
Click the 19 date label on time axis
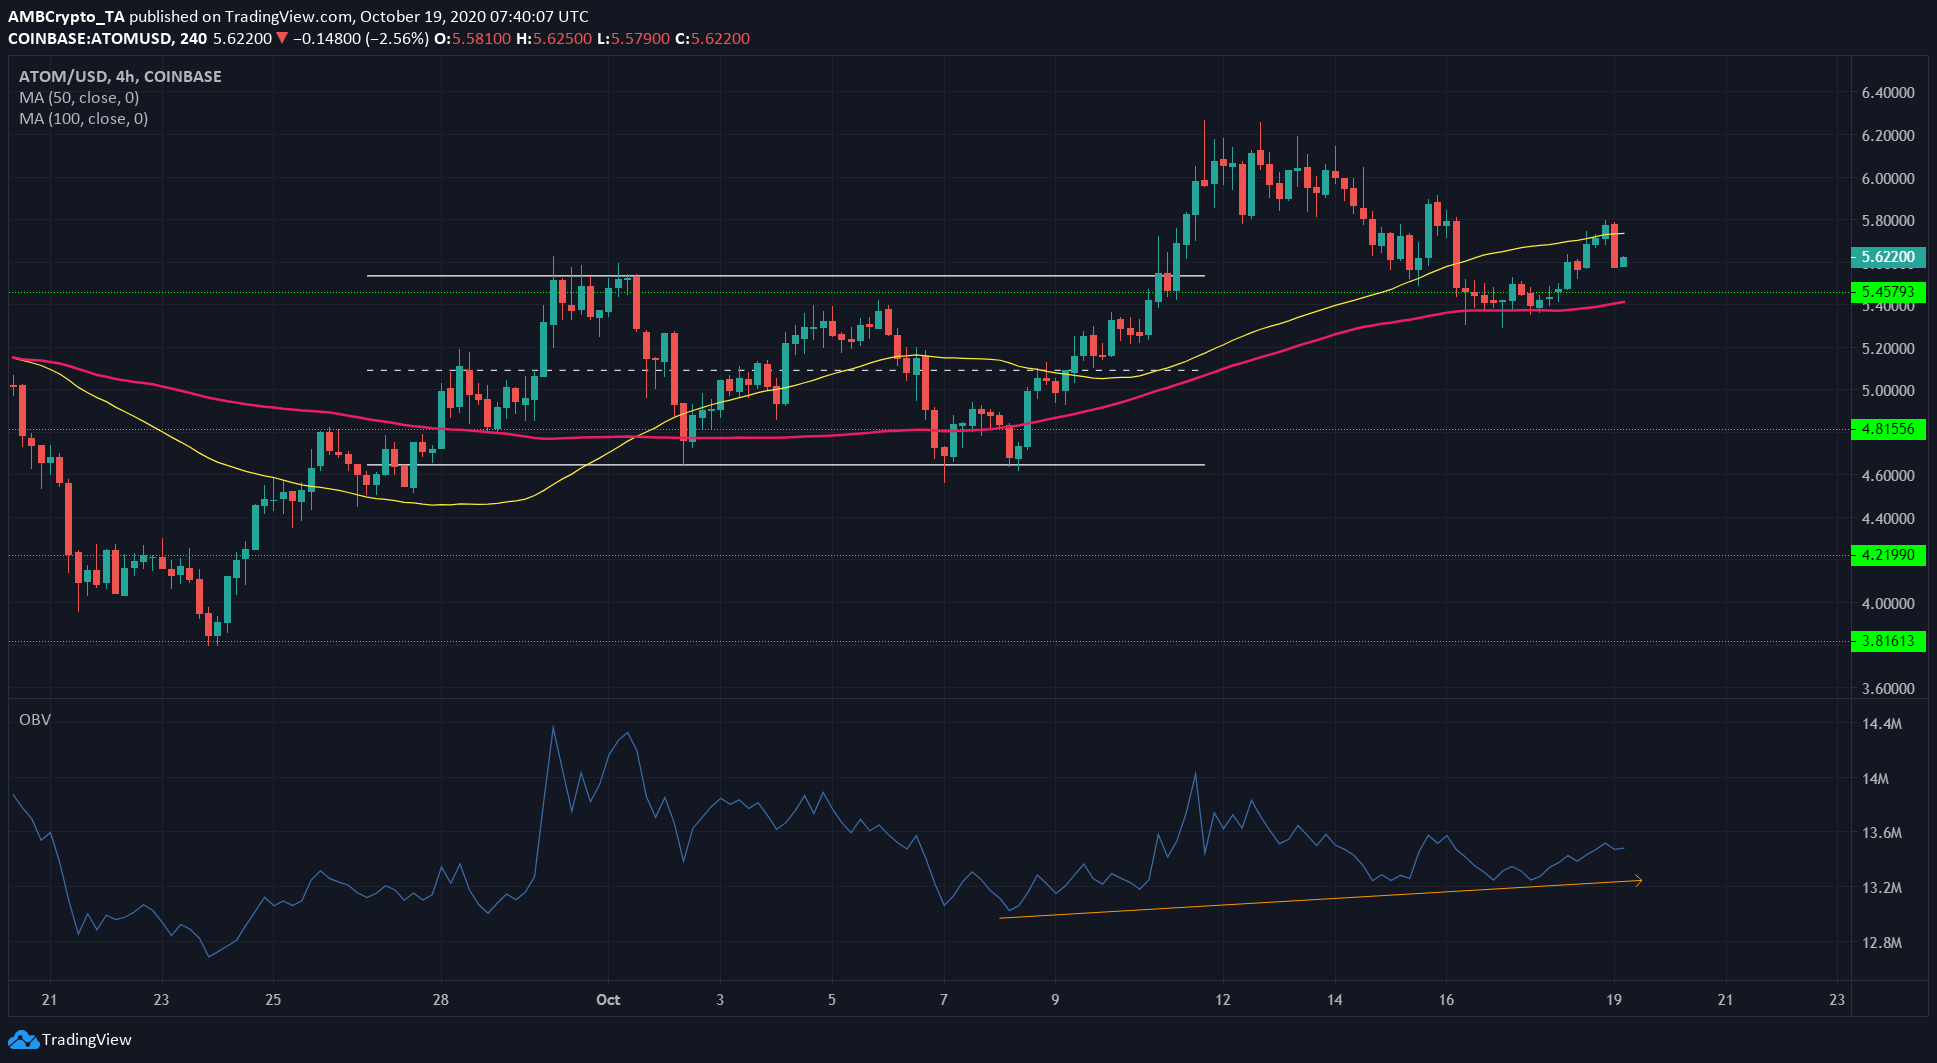coord(1614,1000)
